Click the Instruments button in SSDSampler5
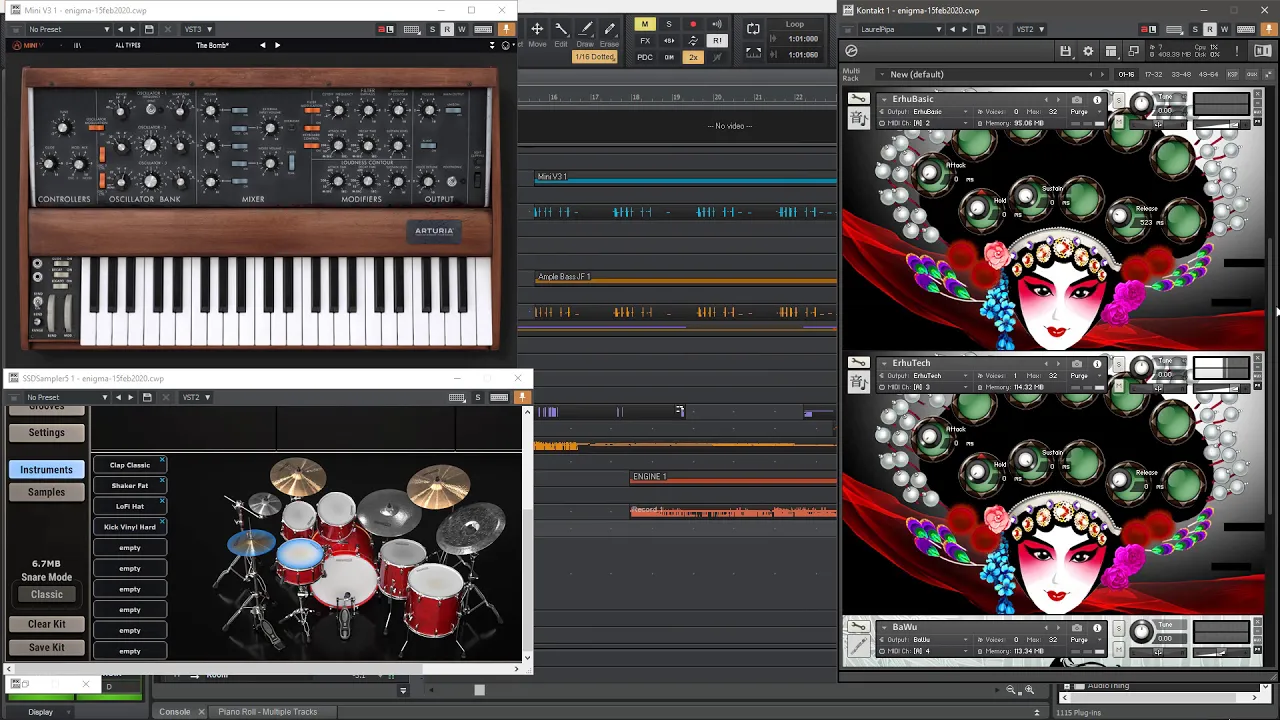This screenshot has width=1280, height=720. [46, 469]
